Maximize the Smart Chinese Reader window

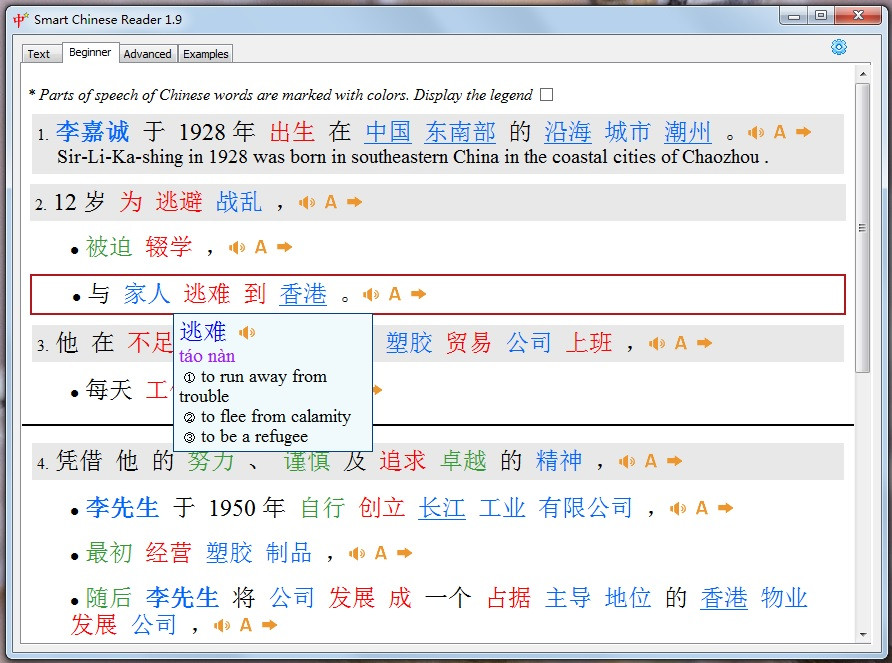click(x=821, y=15)
